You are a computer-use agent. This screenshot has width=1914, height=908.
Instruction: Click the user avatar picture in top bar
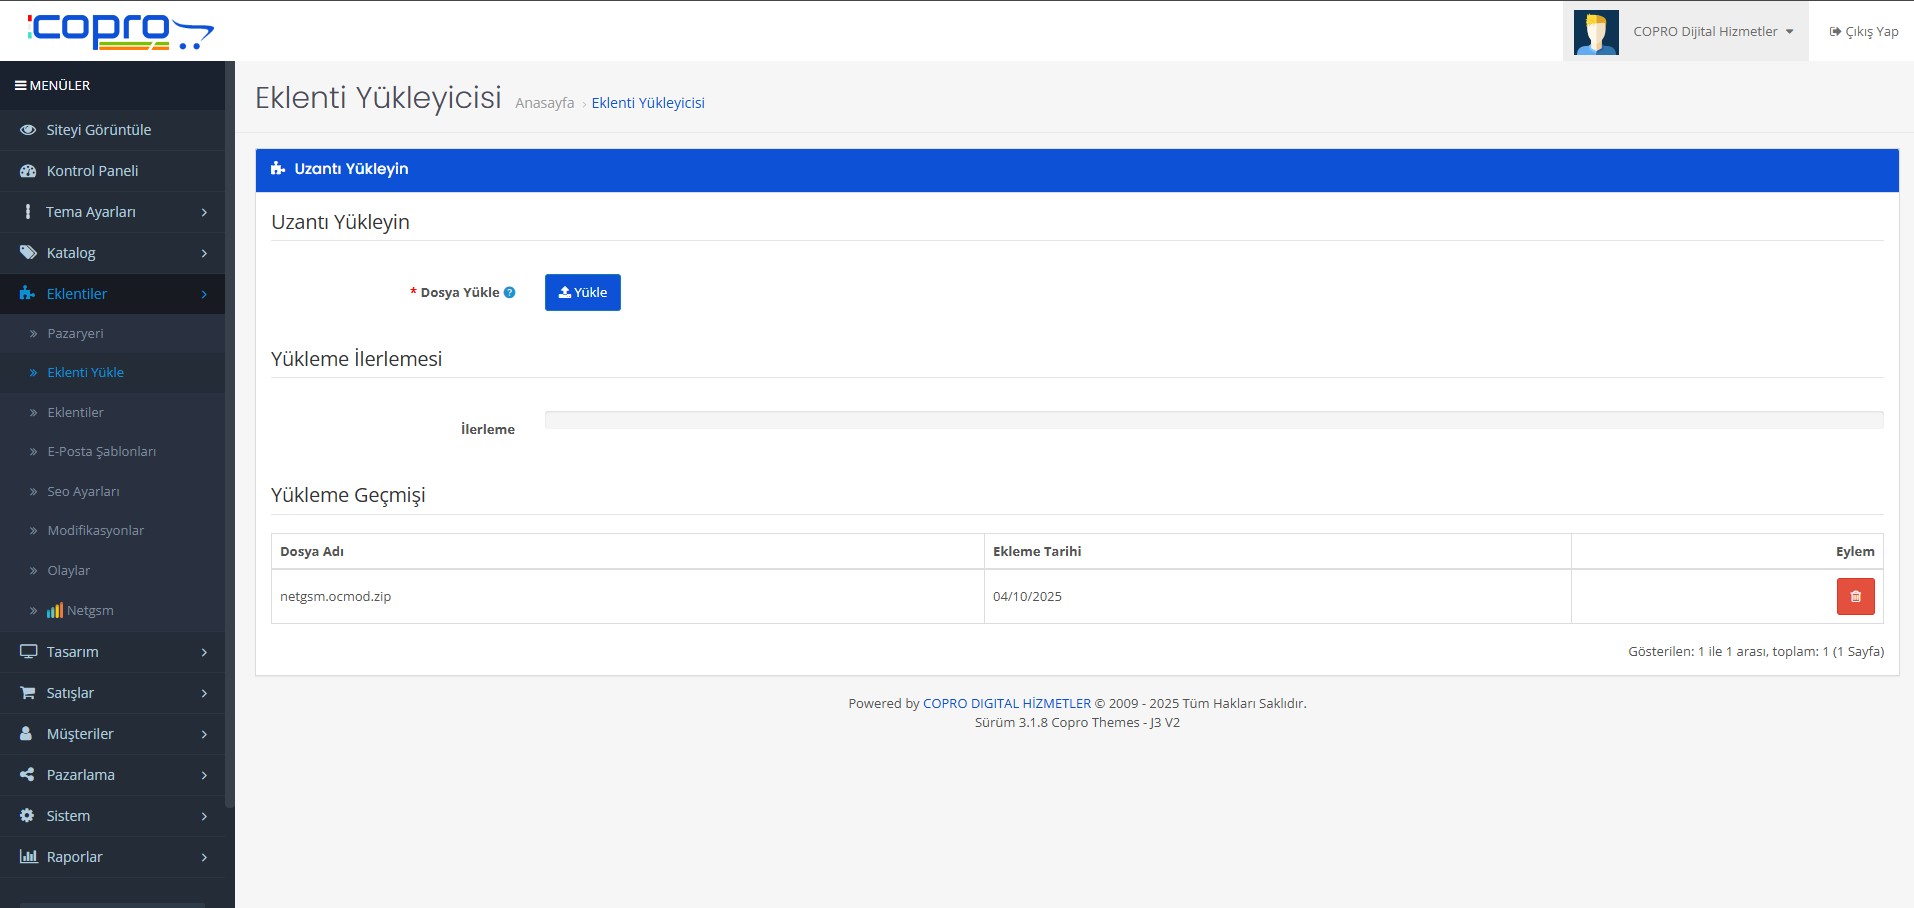click(x=1596, y=32)
